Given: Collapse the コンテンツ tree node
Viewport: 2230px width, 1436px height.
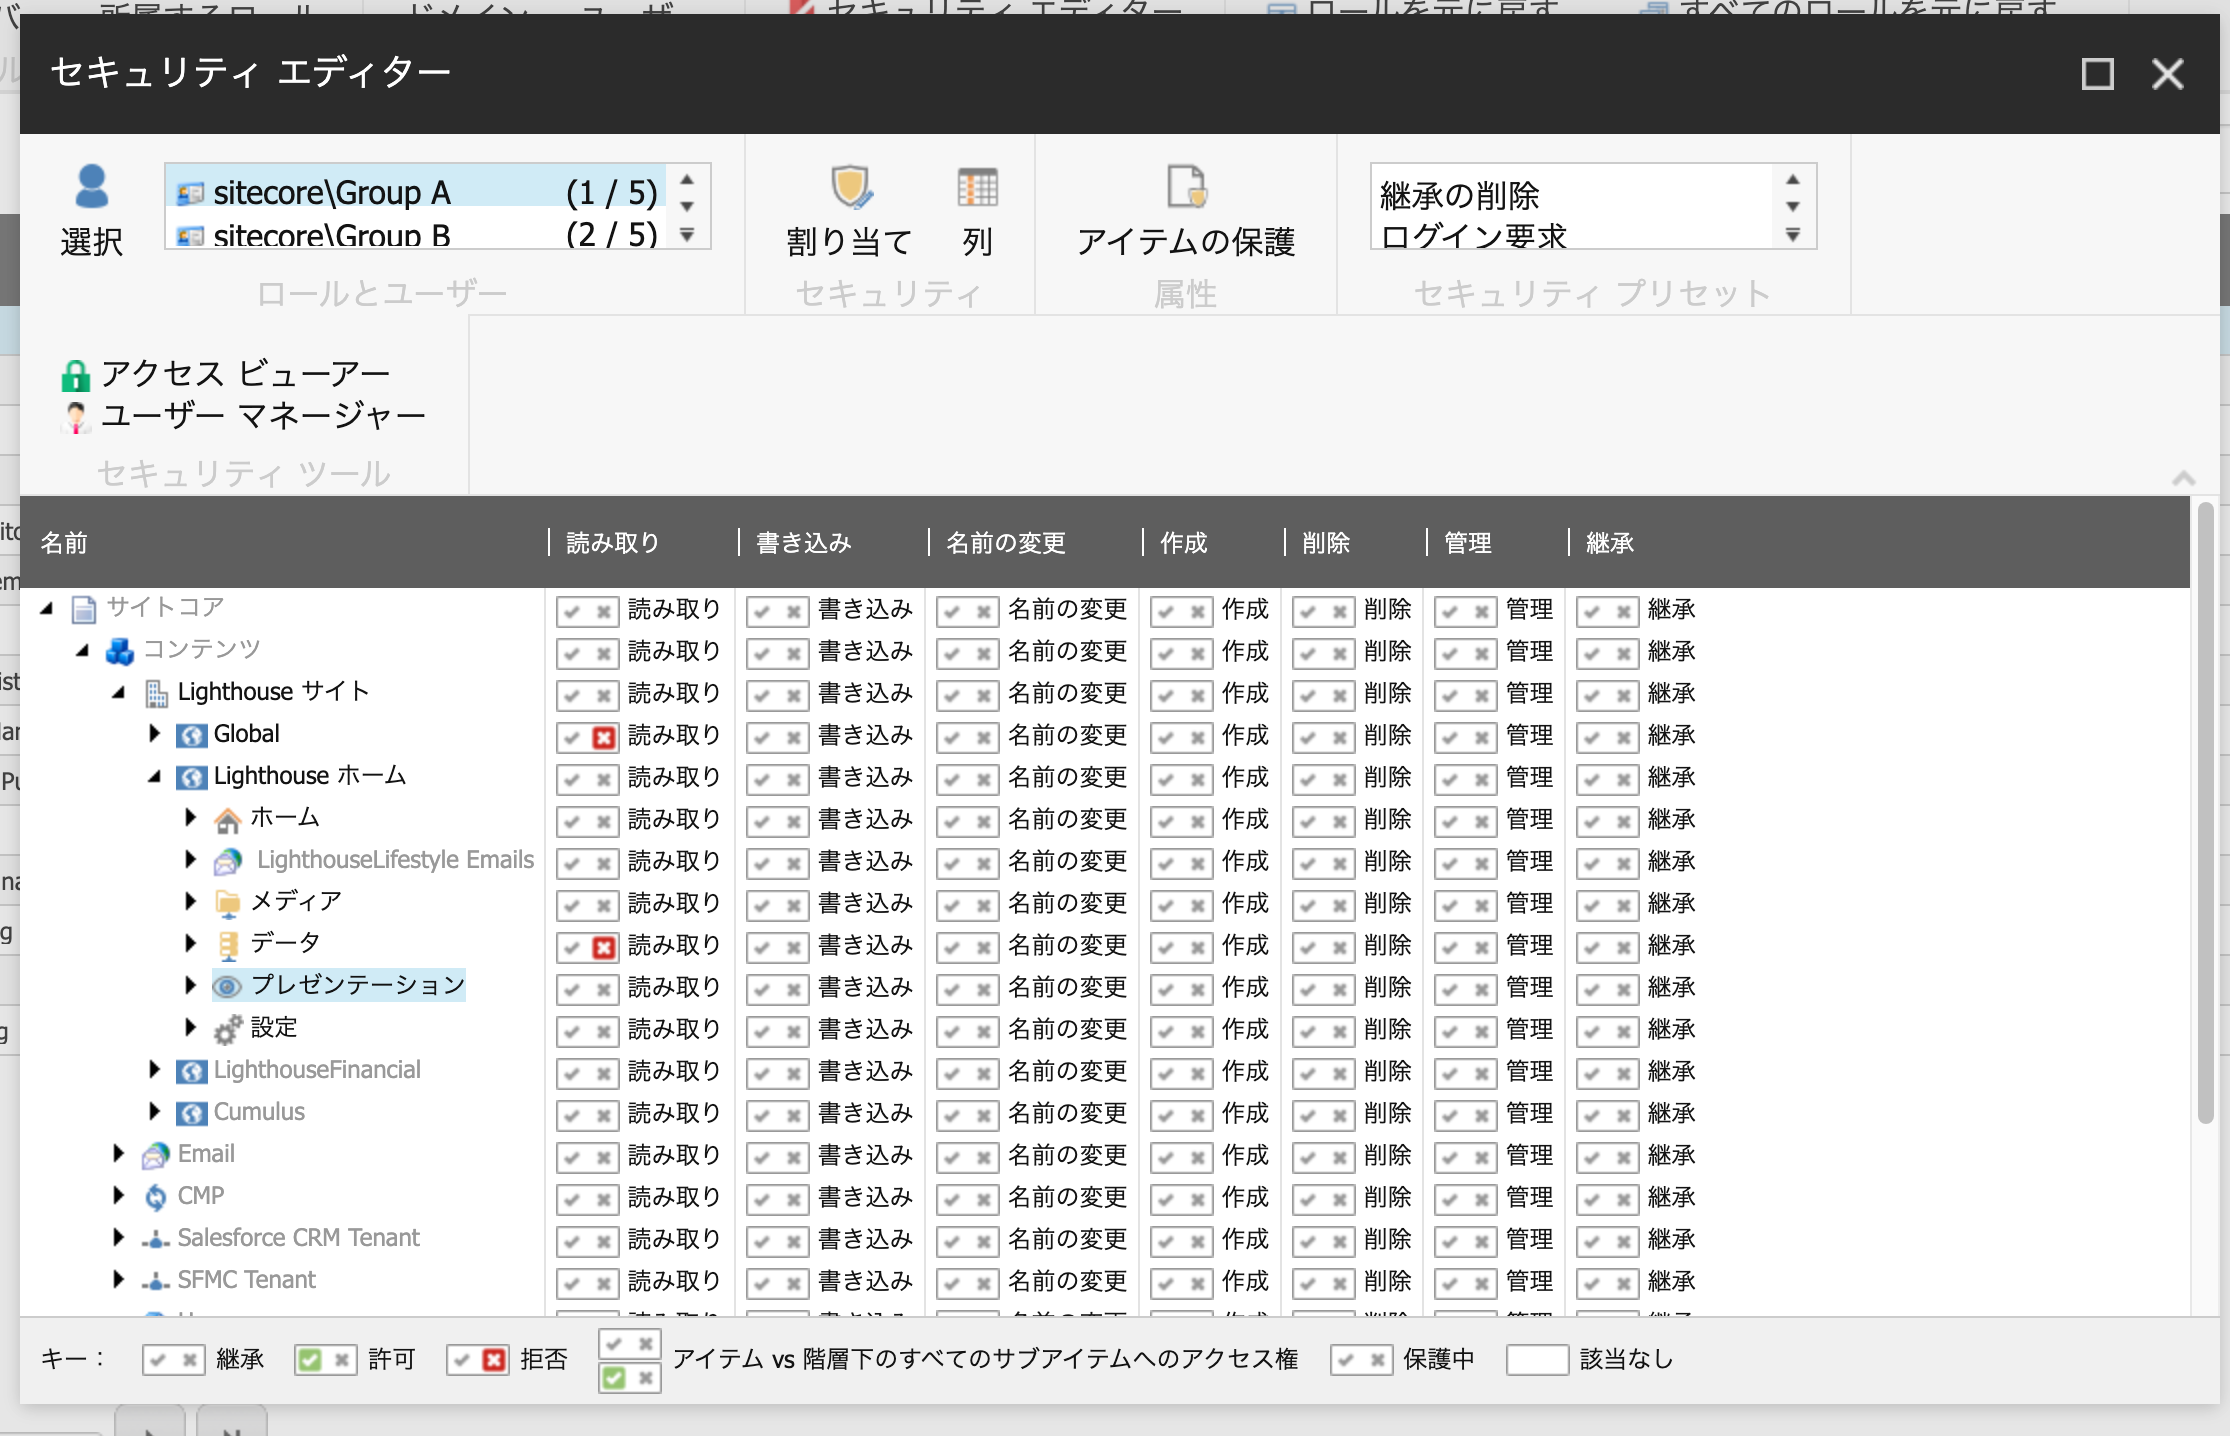Looking at the screenshot, I should (x=83, y=650).
